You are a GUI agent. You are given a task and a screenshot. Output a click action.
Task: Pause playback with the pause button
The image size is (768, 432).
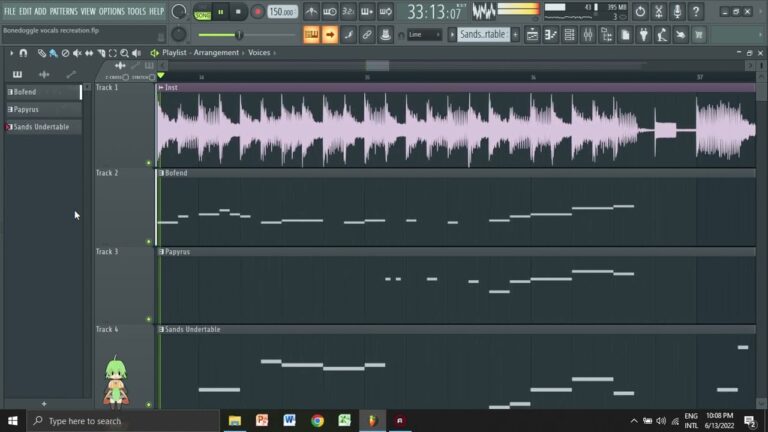220,12
